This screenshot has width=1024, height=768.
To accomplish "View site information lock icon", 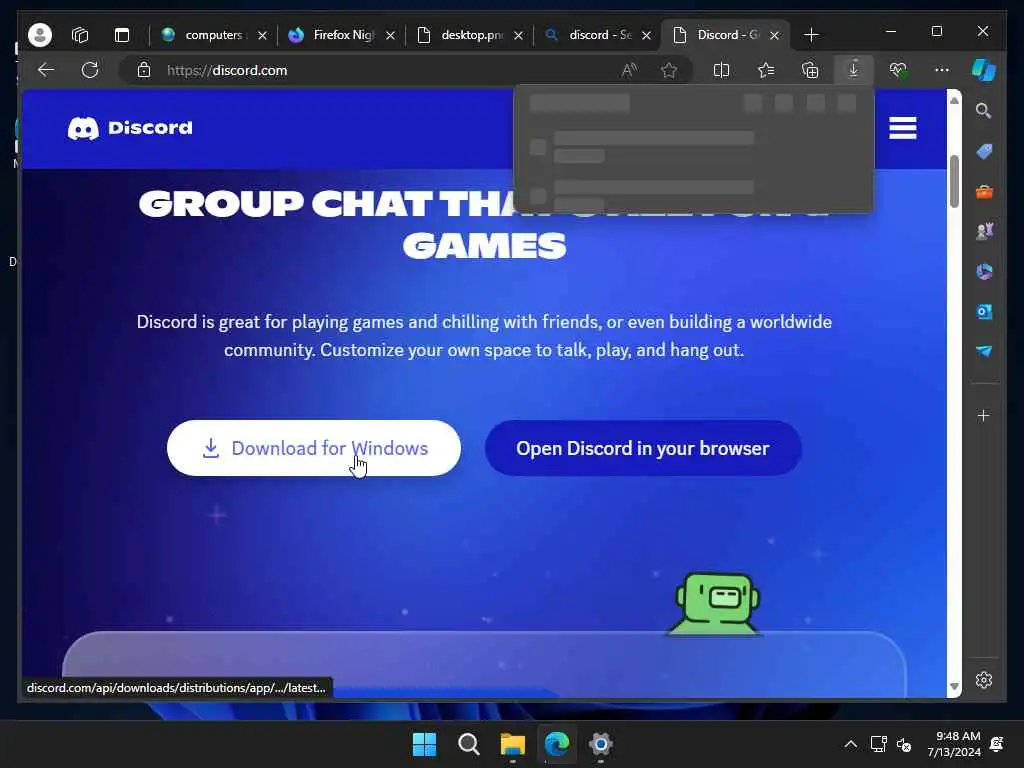I will tap(144, 70).
